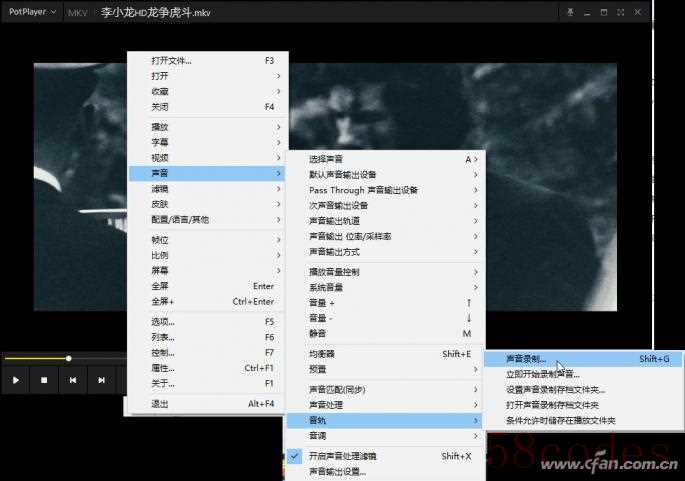Skip to next track button
Screen dimensions: 685x481
[101, 380]
